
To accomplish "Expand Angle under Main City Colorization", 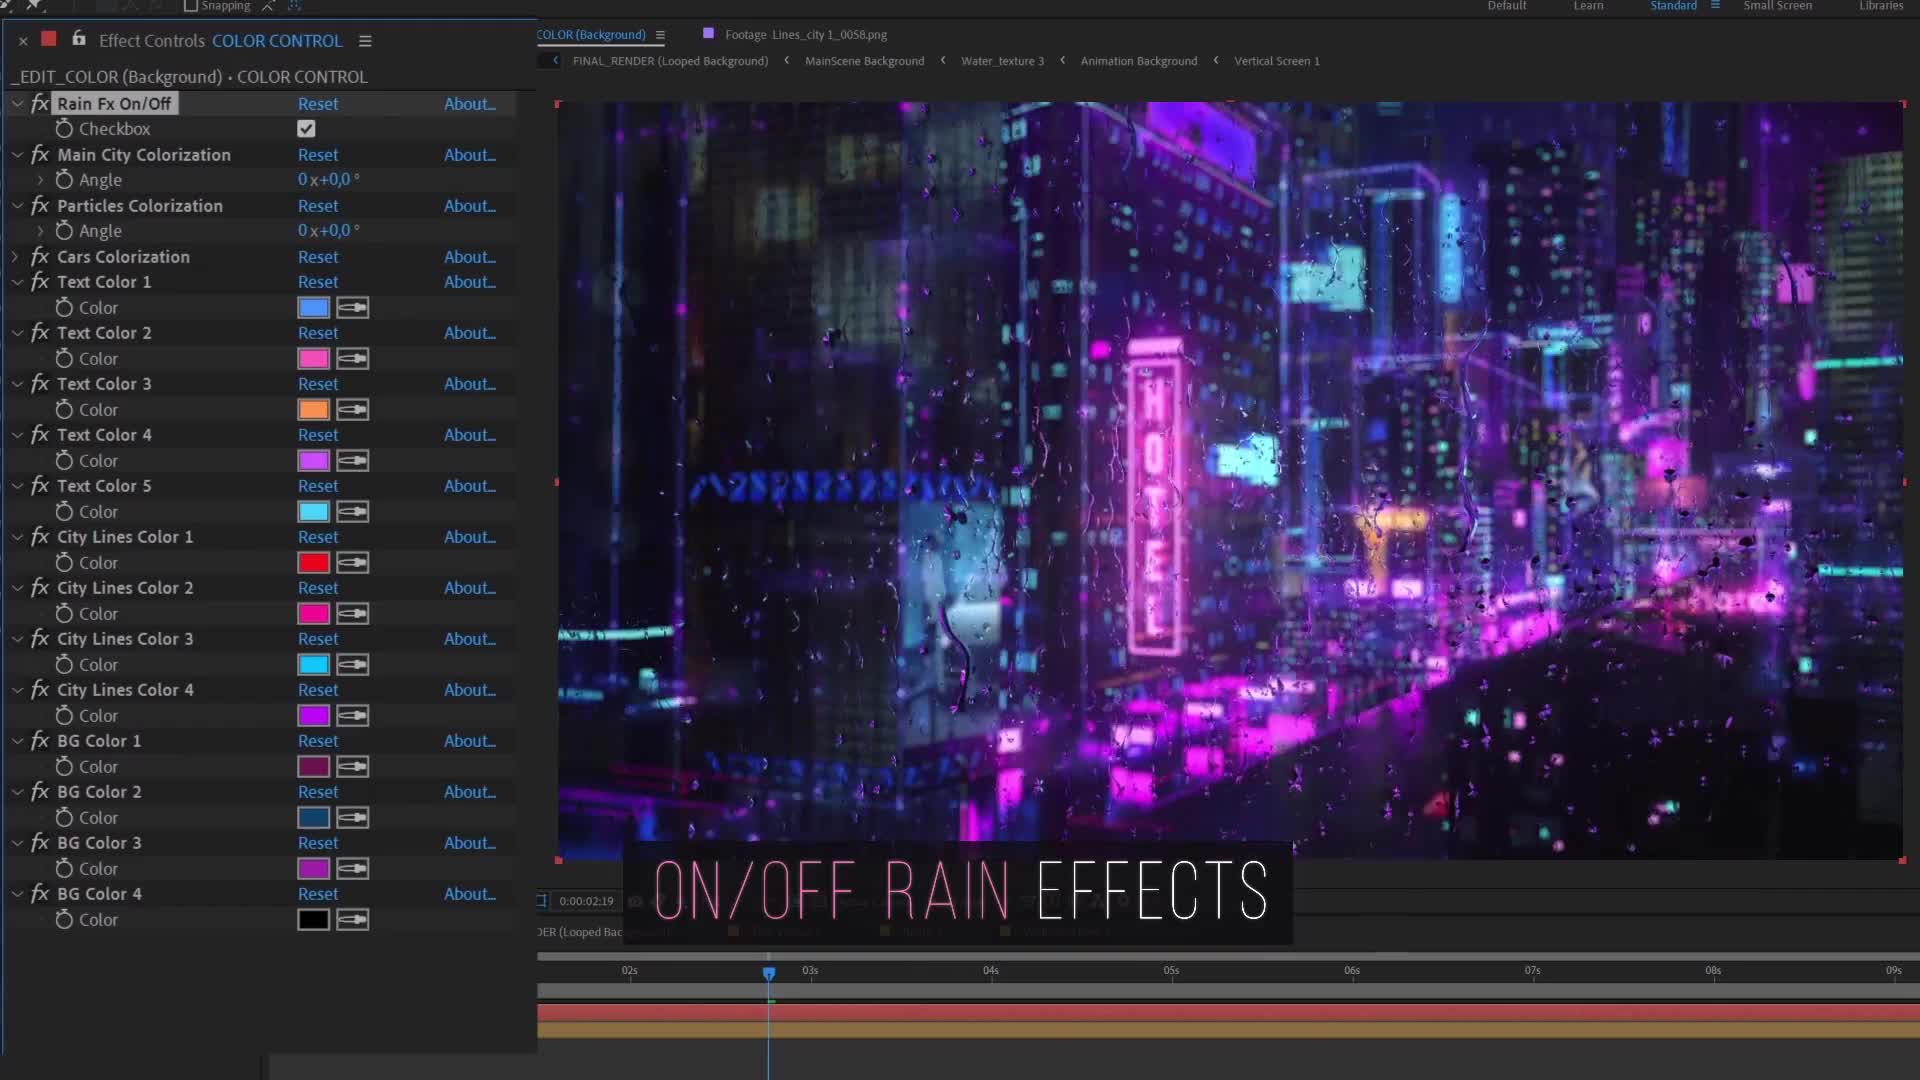I will click(x=40, y=180).
